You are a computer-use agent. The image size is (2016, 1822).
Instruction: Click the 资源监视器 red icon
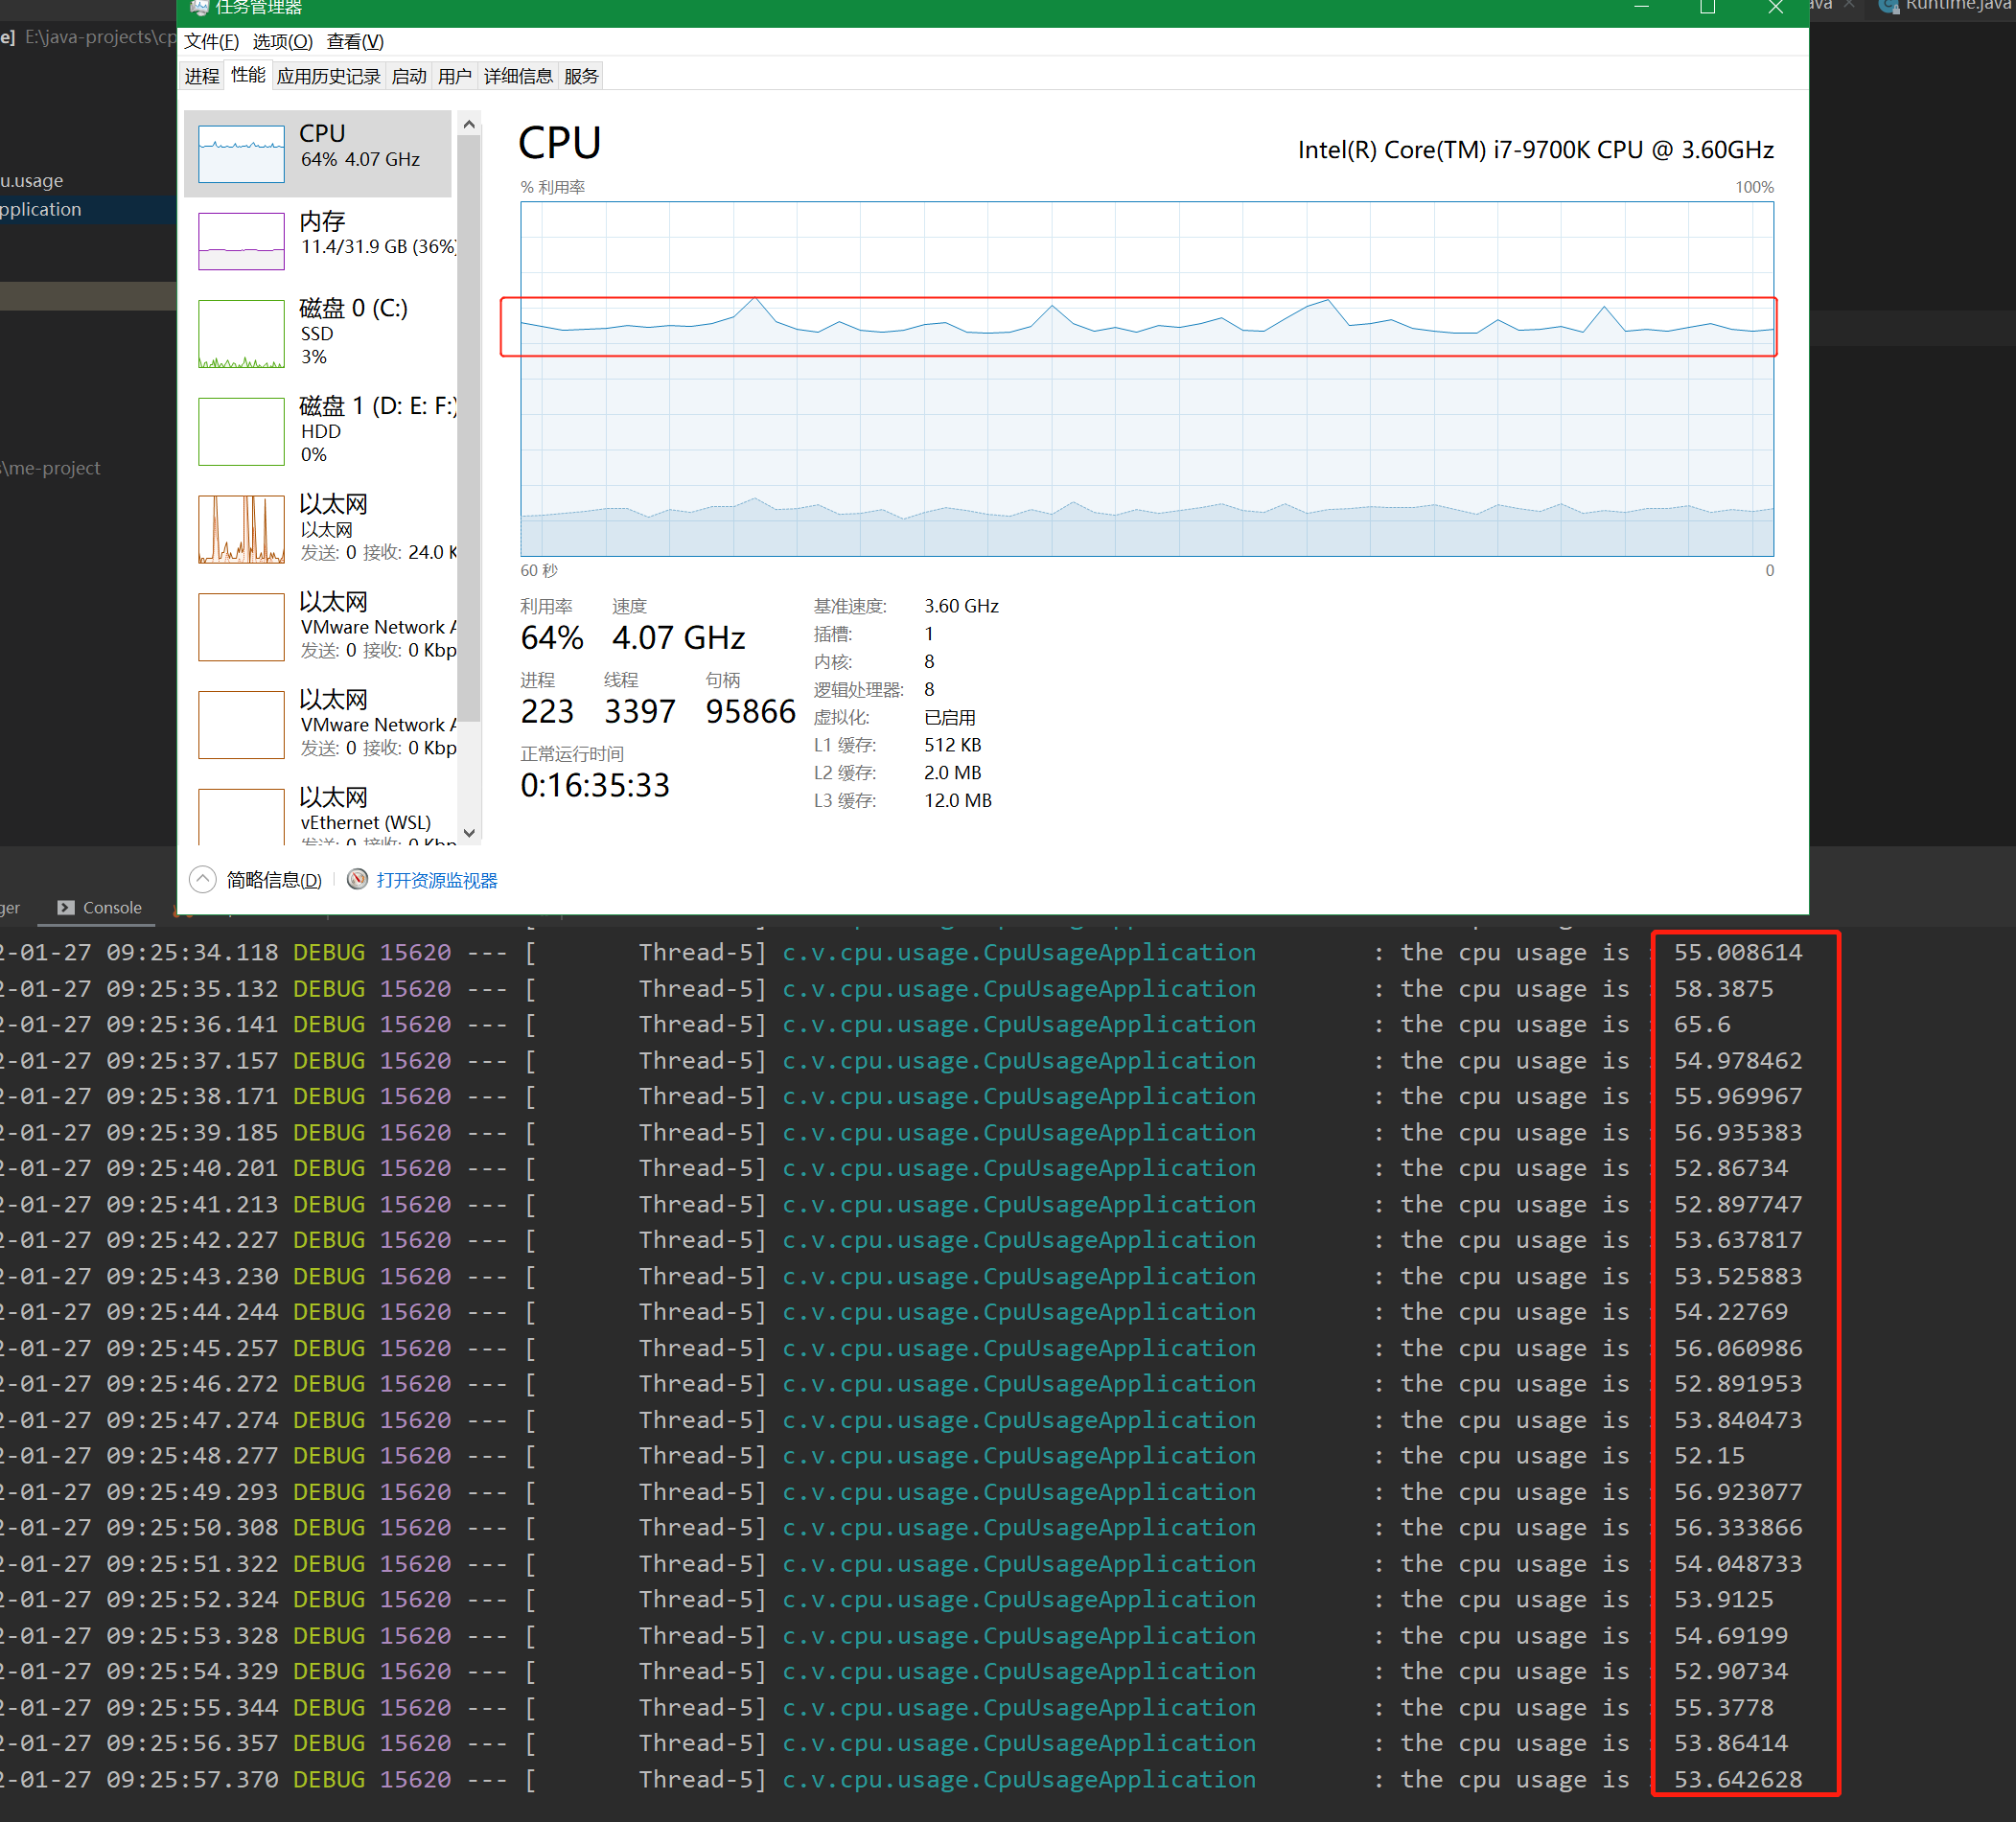click(357, 879)
